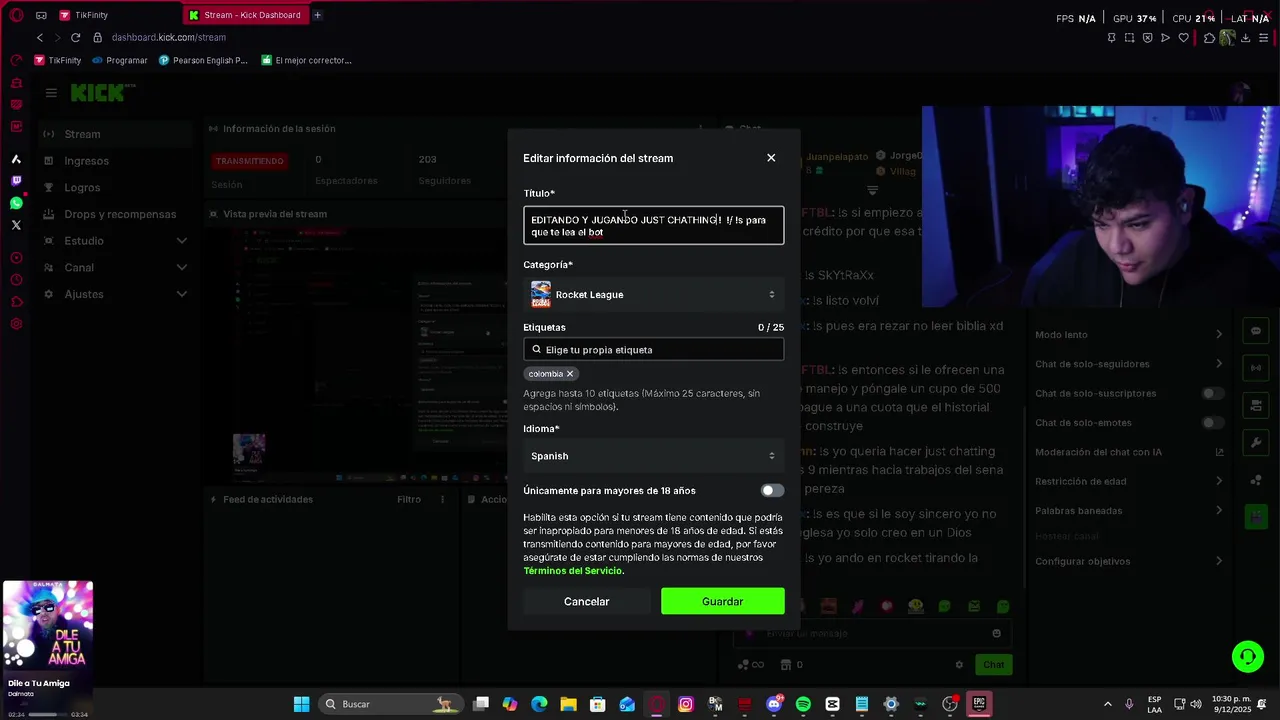This screenshot has width=1280, height=720.
Task: Open the Categoría dropdown showing Rocket League
Action: tap(654, 294)
